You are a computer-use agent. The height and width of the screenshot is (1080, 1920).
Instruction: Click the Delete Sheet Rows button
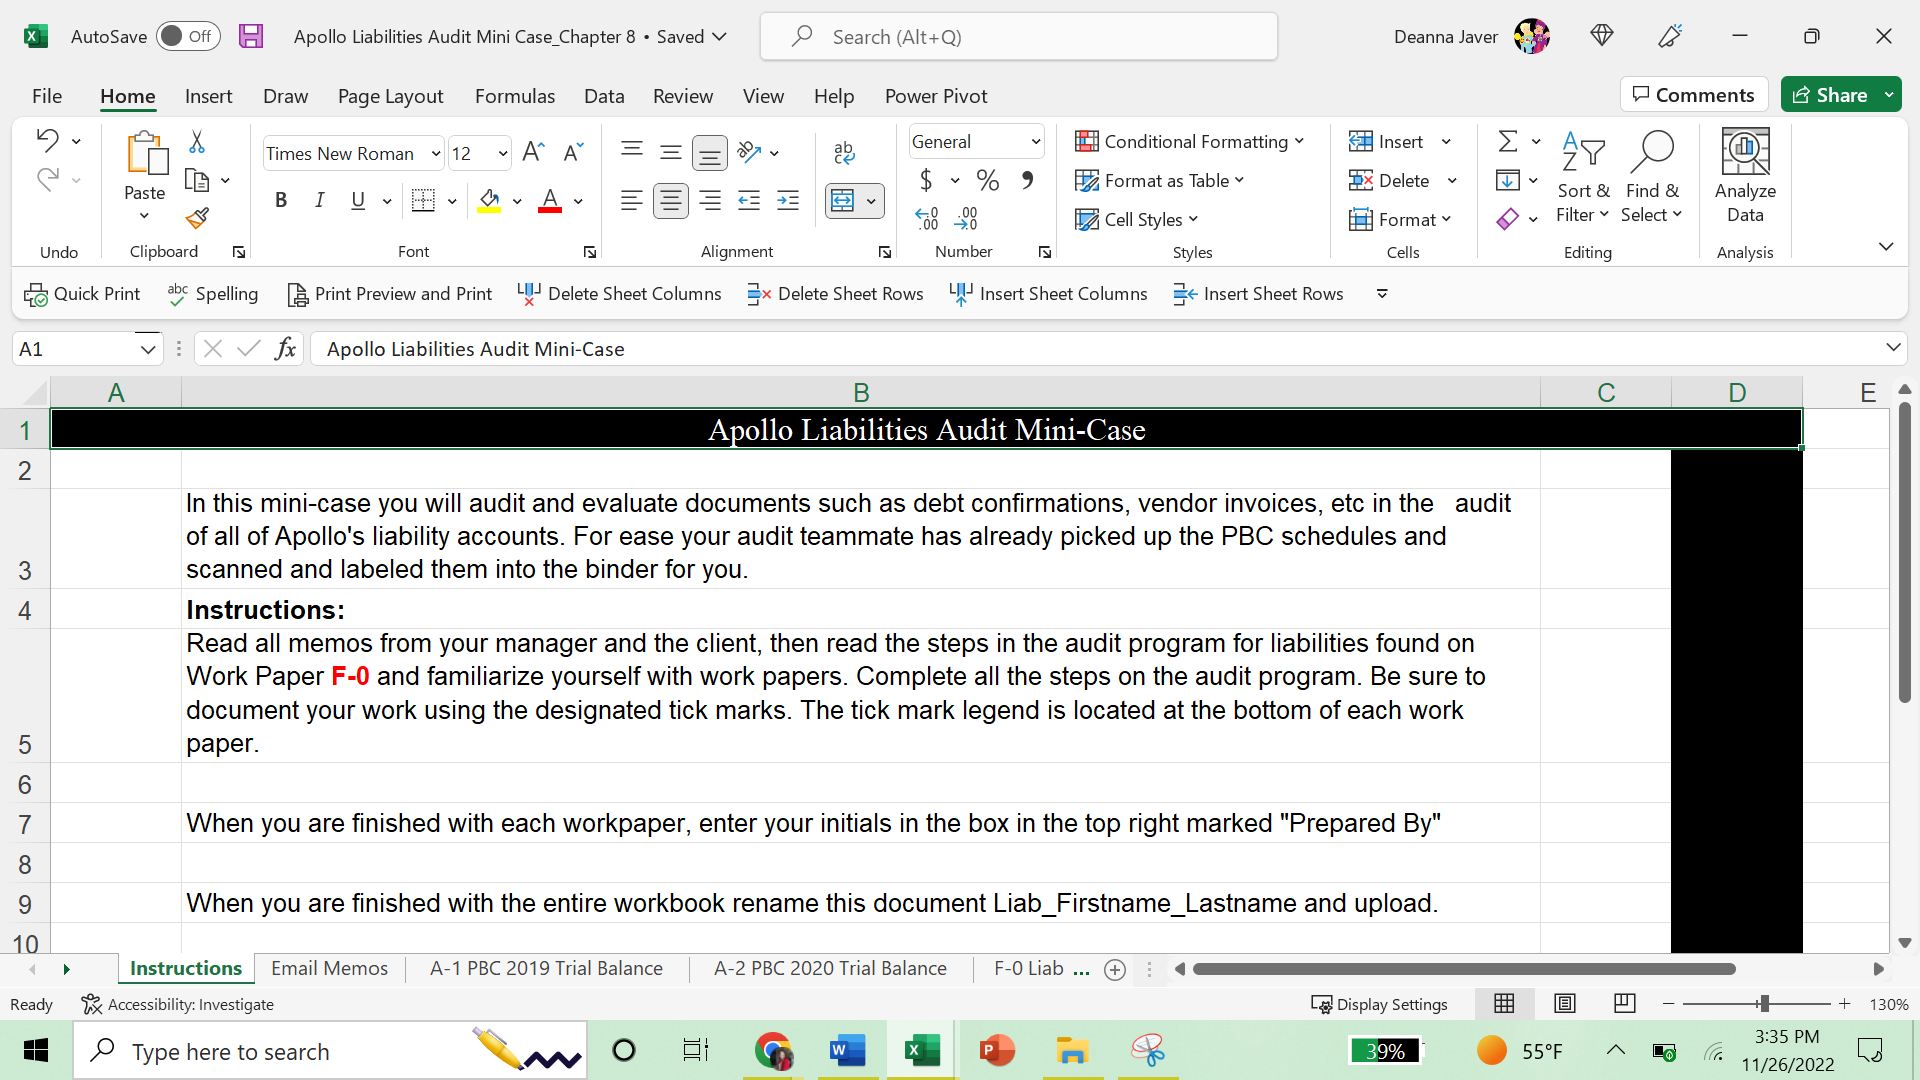tap(835, 293)
